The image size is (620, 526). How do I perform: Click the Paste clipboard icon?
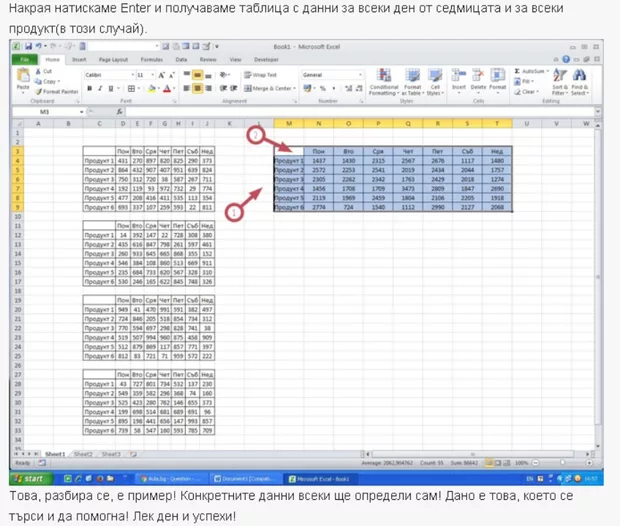tap(23, 75)
